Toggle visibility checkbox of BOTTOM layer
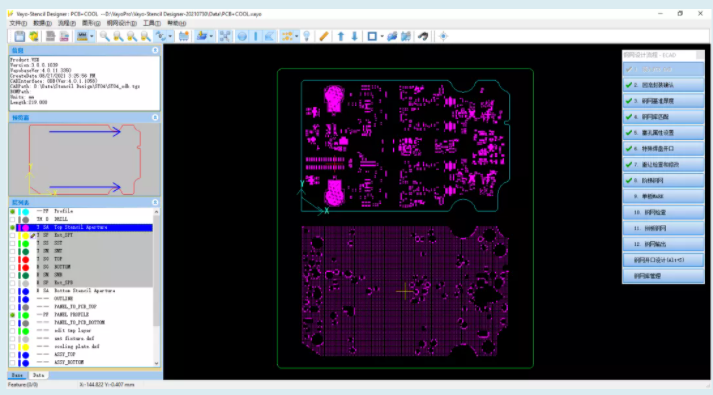 (12, 267)
